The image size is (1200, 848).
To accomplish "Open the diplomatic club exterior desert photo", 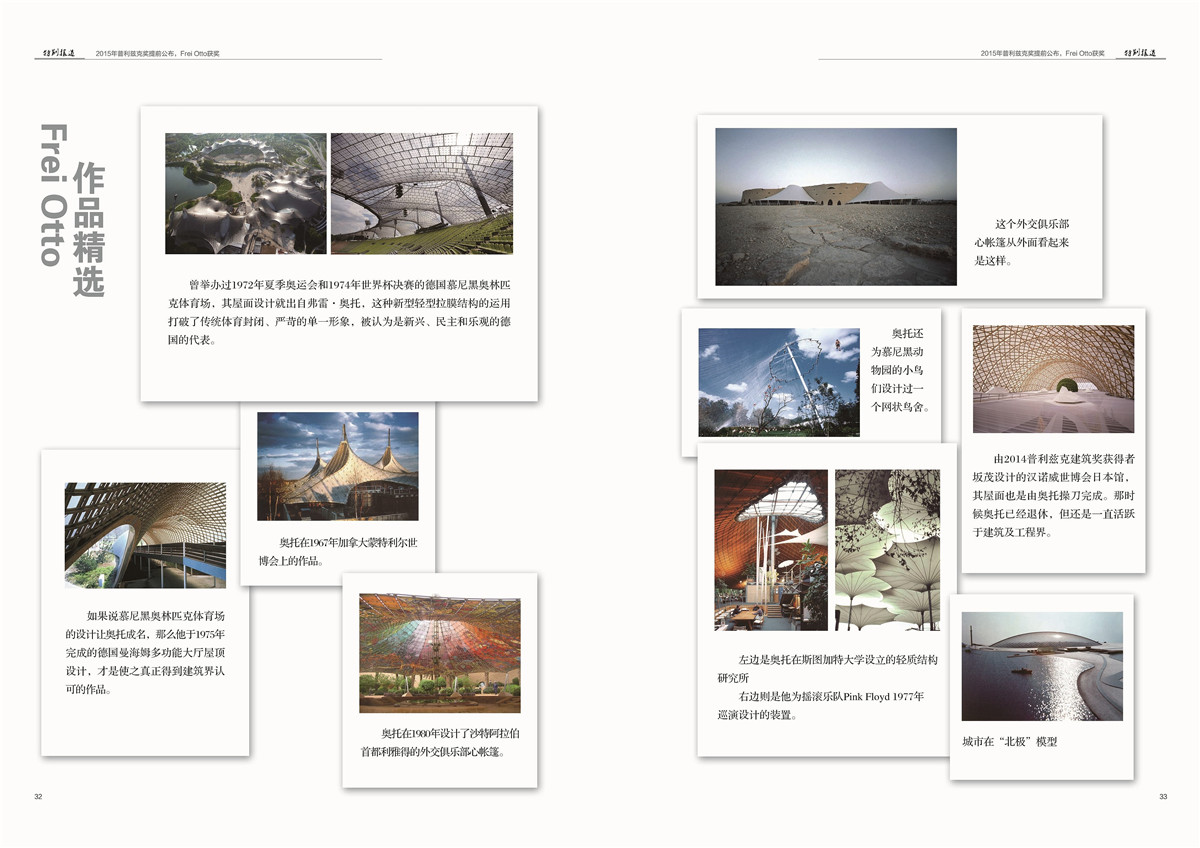I will click(835, 206).
